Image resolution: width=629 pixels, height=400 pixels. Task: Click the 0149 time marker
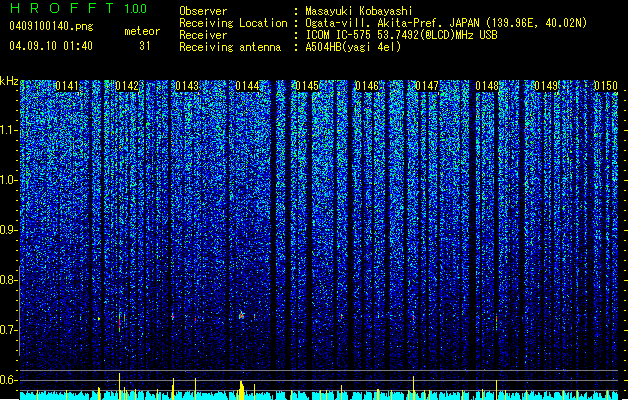pyautogui.click(x=547, y=86)
